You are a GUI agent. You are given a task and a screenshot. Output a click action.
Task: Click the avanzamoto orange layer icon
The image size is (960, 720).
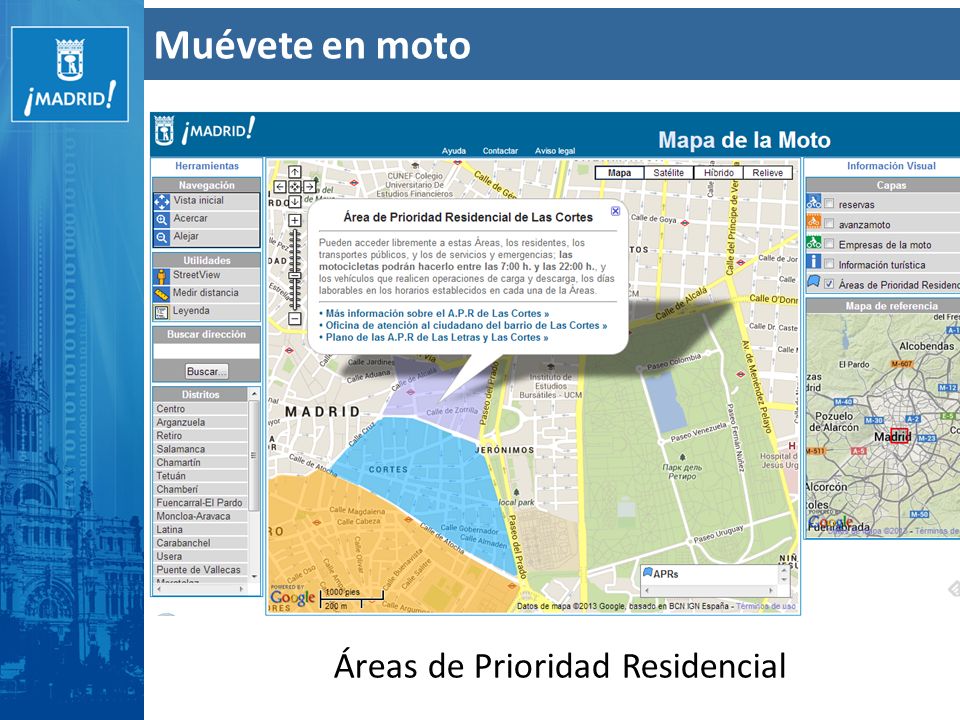coord(814,222)
